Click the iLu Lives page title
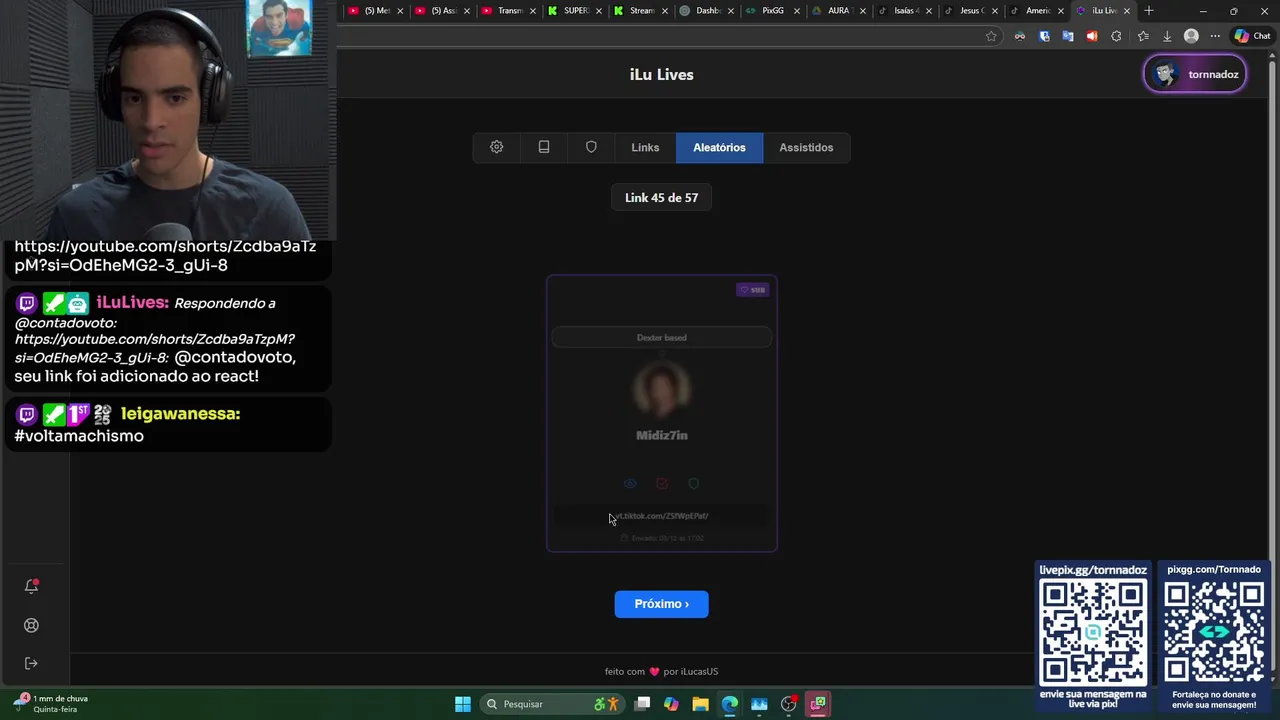 (x=661, y=74)
